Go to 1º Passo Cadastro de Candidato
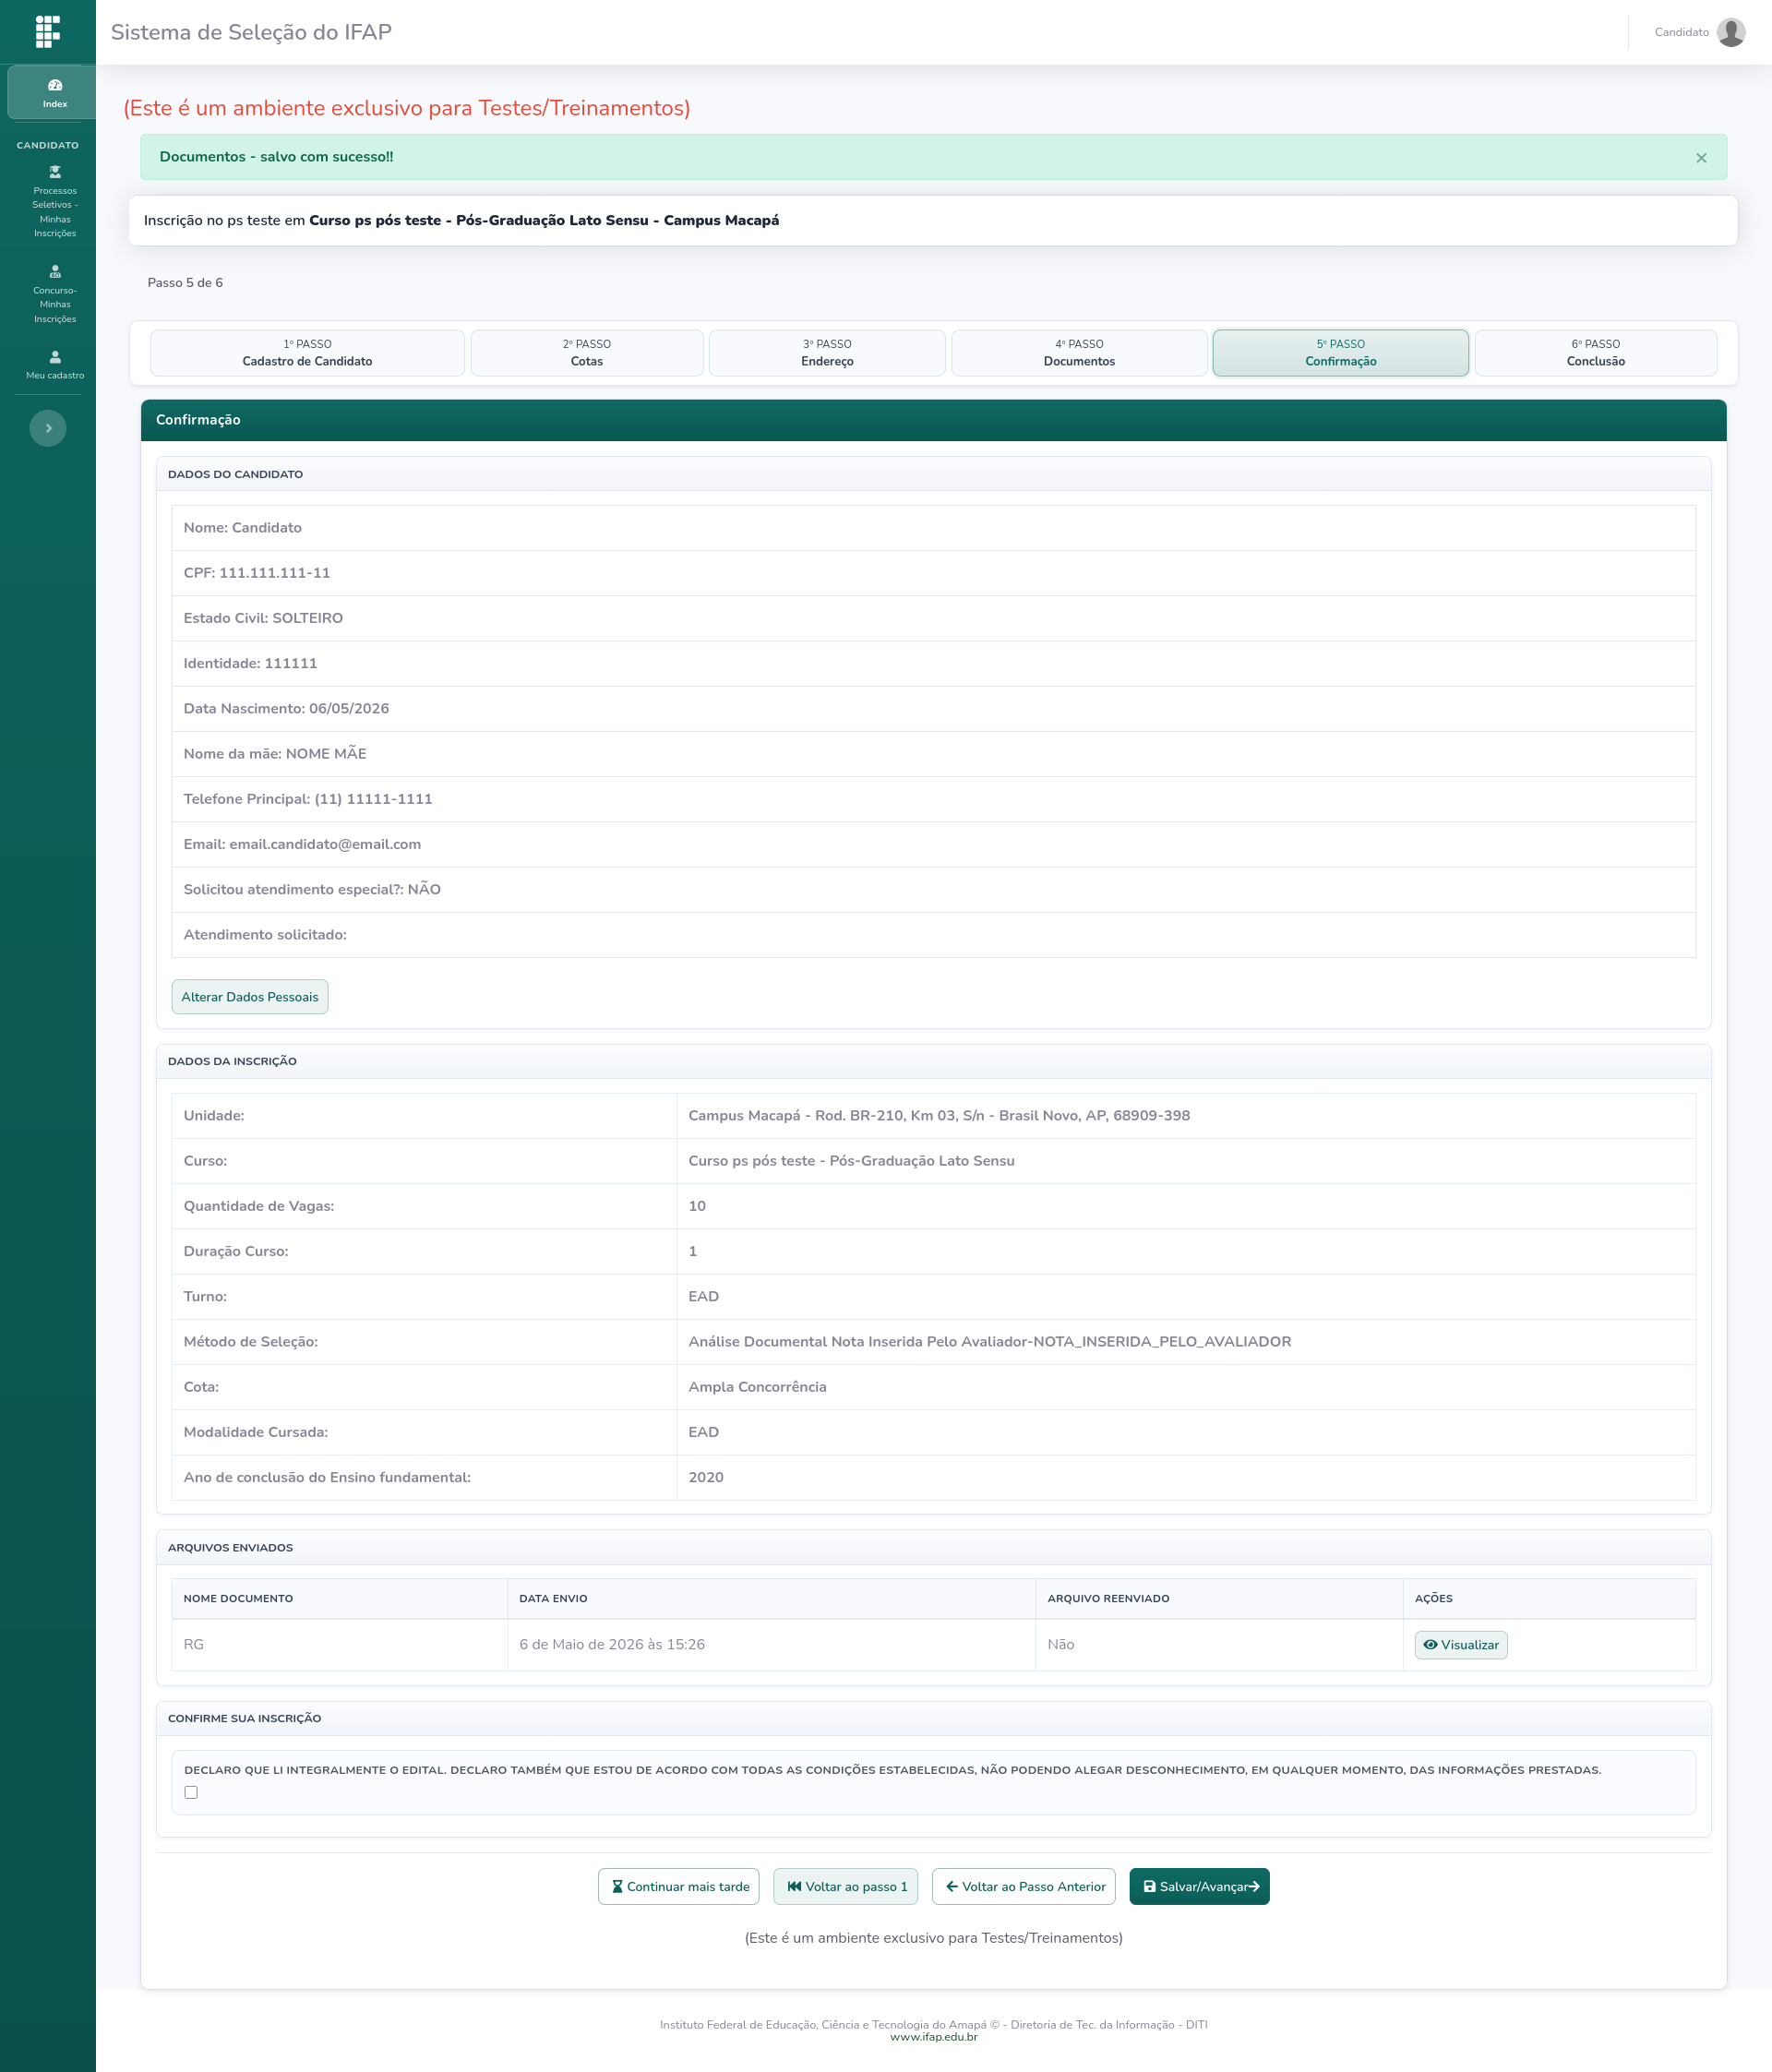Viewport: 1772px width, 2072px height. click(307, 353)
